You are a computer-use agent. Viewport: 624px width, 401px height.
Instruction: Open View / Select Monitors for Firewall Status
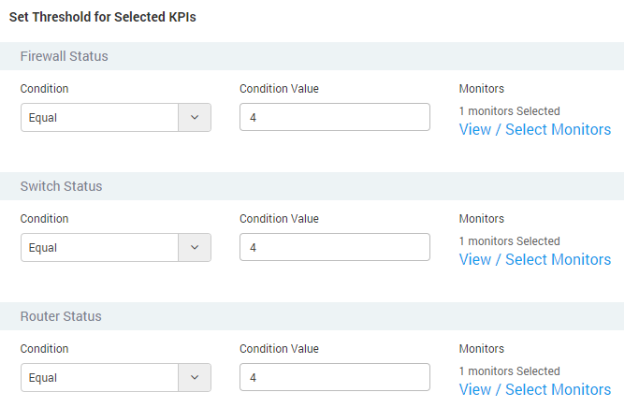(x=535, y=130)
